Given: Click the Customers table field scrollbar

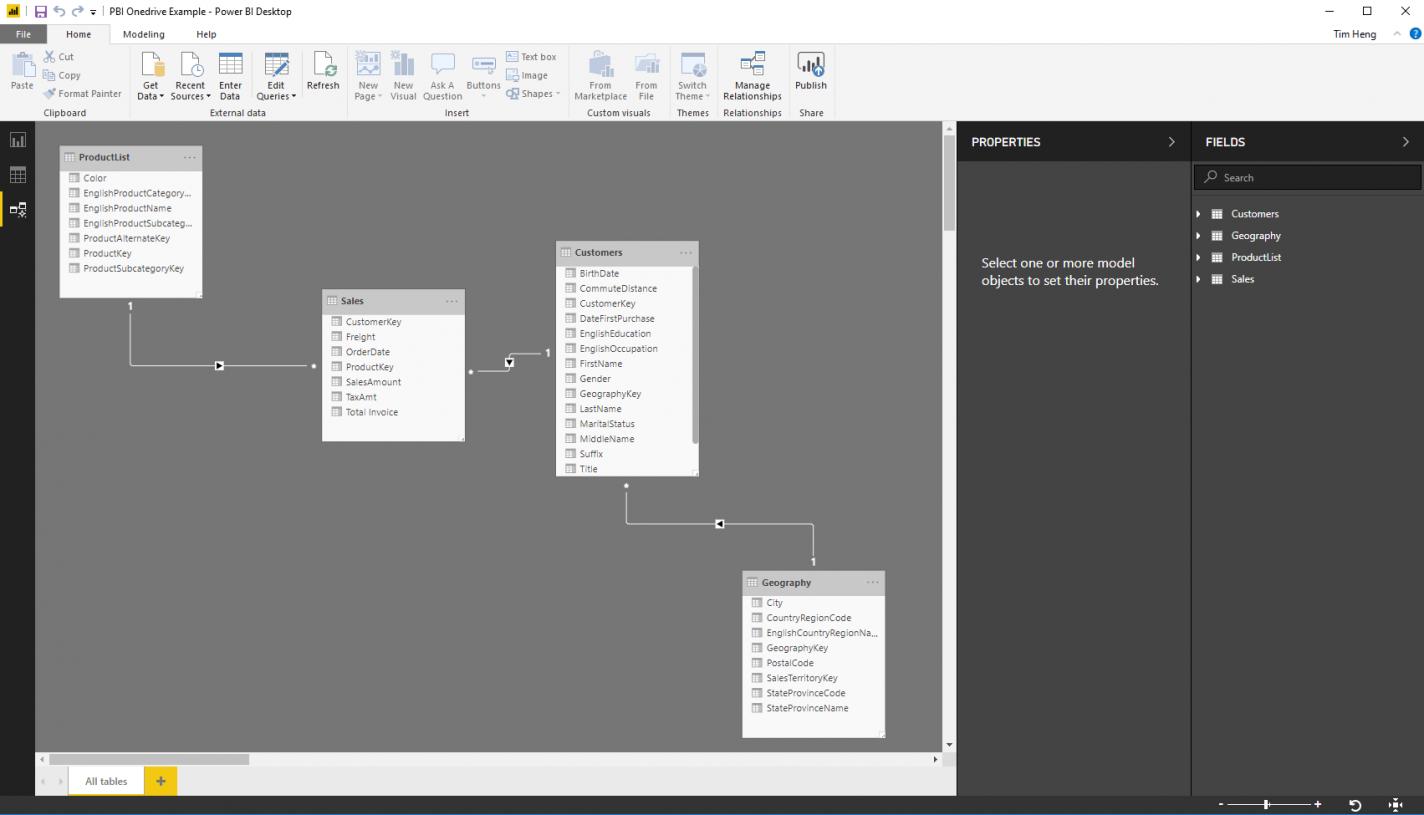Looking at the screenshot, I should click(695, 355).
